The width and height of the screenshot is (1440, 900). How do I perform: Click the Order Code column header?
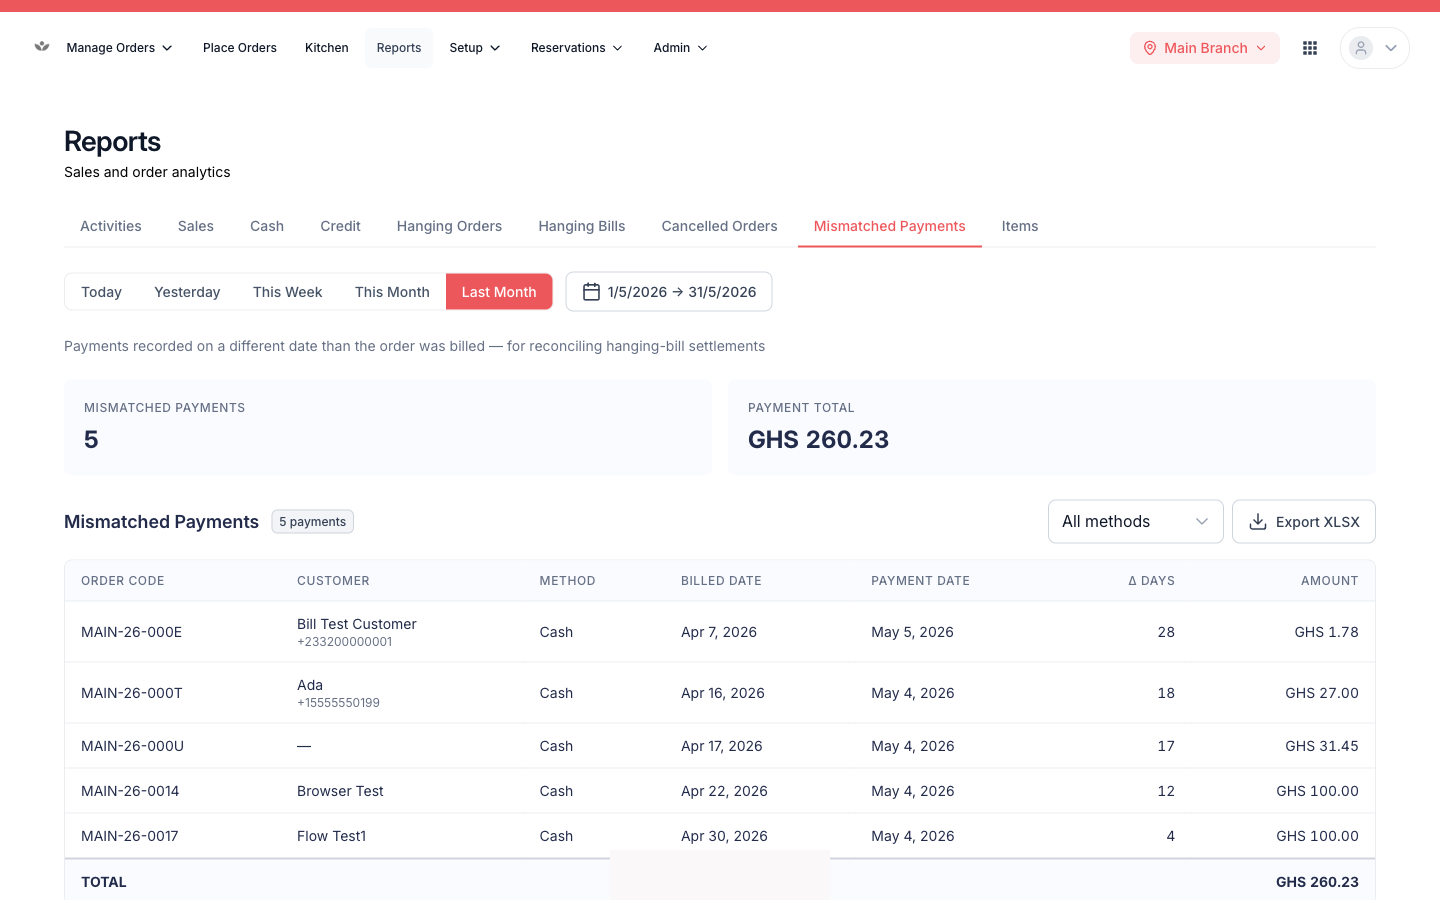click(123, 581)
